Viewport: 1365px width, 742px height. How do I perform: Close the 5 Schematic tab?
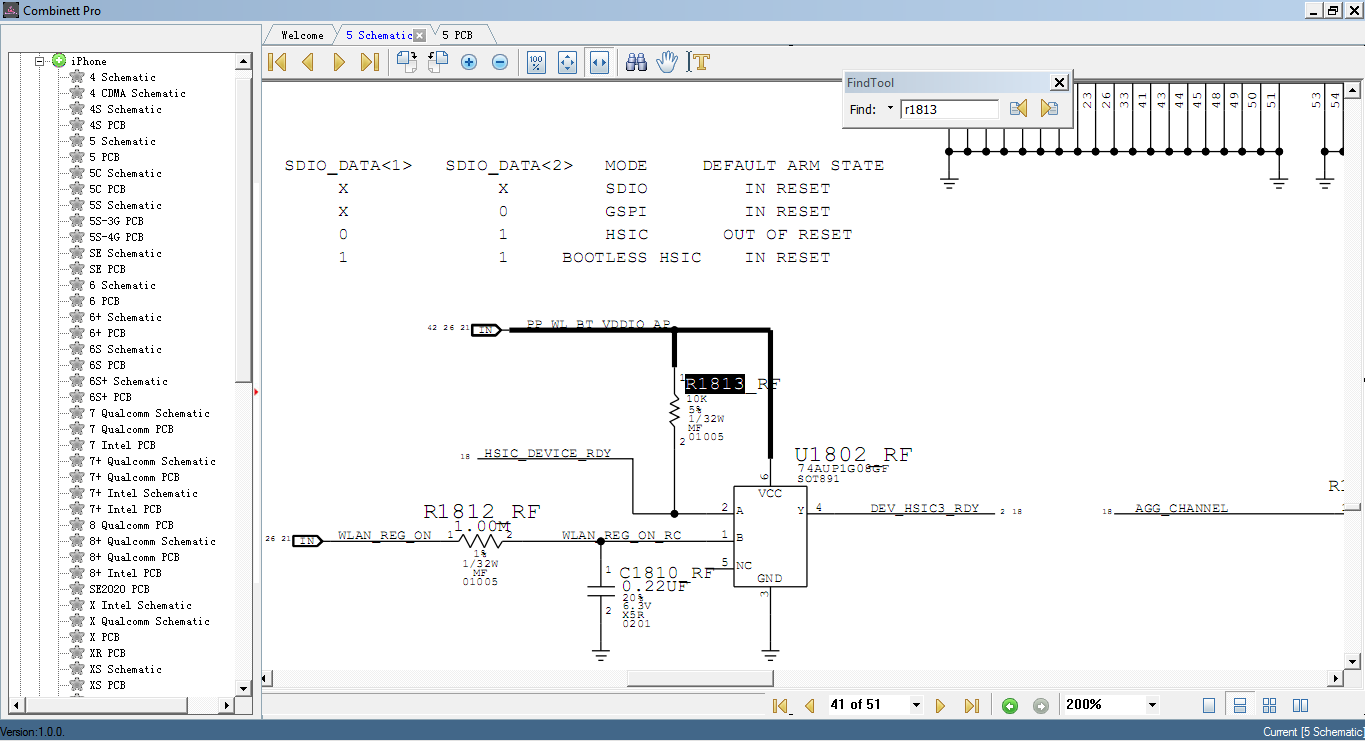click(420, 35)
